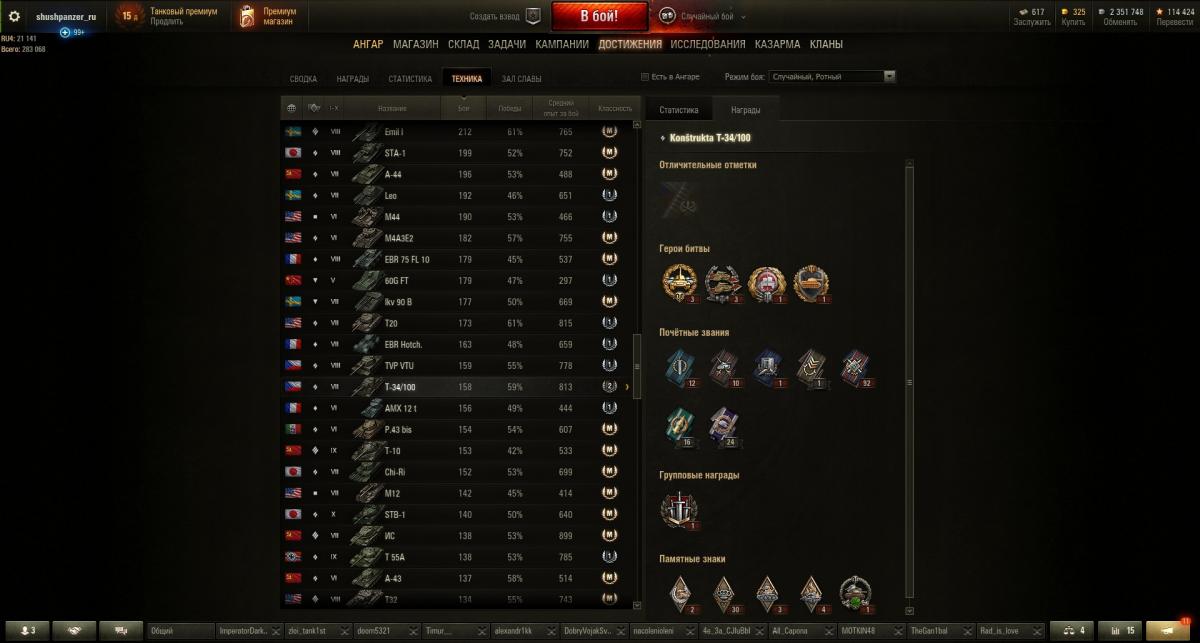Viewport: 1200px width, 643px height.
Task: Expand the T-34/100 row arrow
Action: tap(627, 387)
